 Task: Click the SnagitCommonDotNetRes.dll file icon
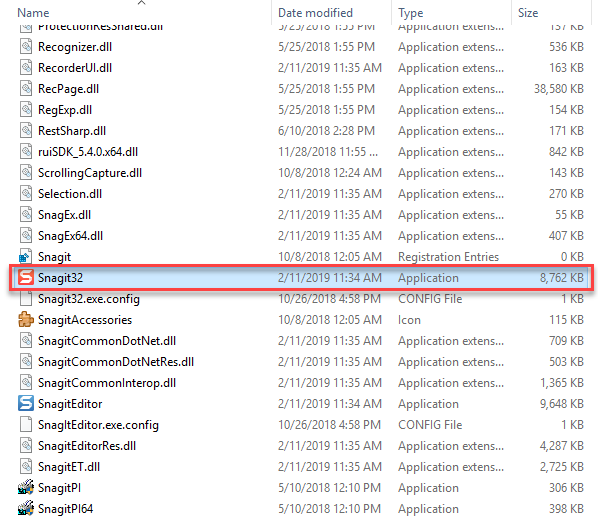point(26,362)
